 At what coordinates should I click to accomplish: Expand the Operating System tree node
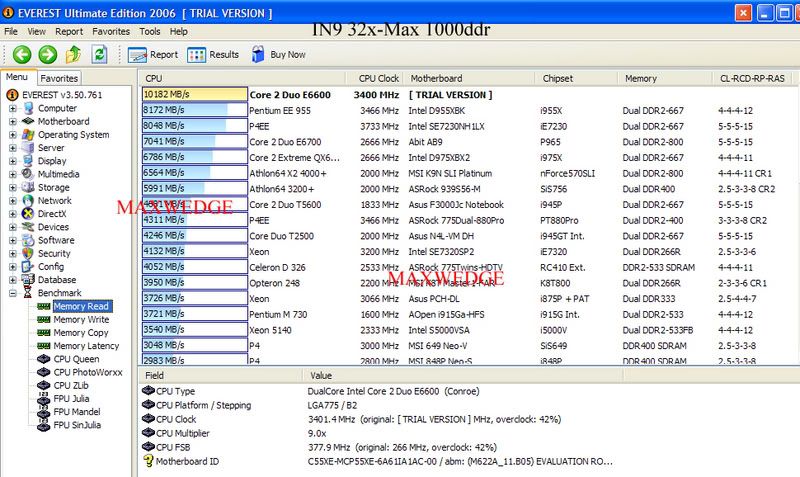[12, 135]
